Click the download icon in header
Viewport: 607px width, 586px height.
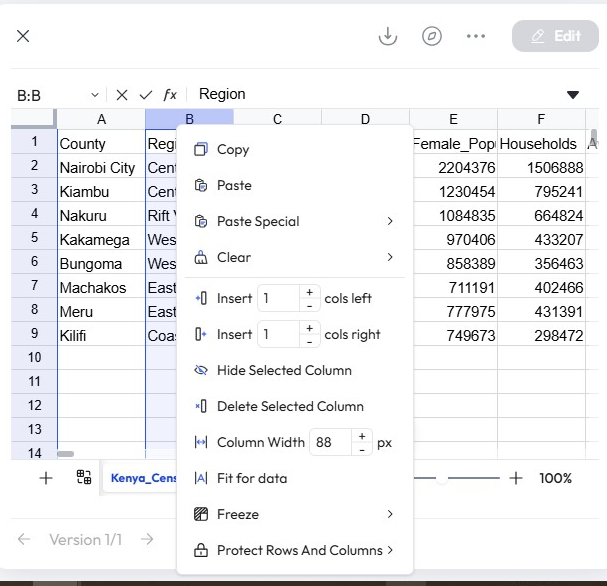[388, 36]
